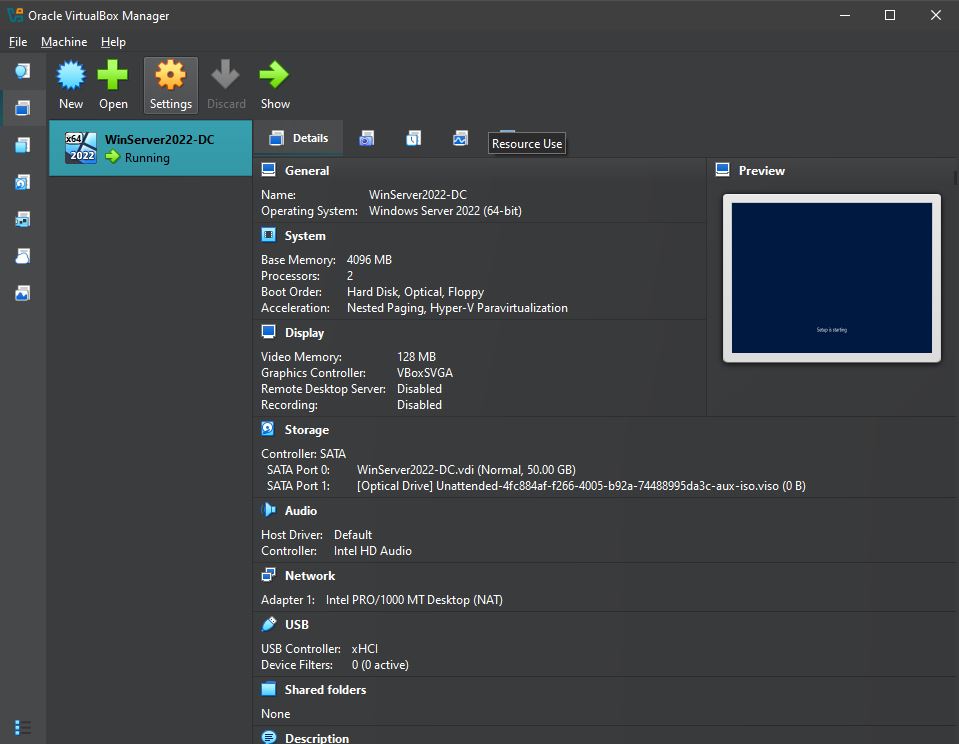The image size is (959, 744).
Task: Open the Cloud profiles sidebar icon
Action: (x=23, y=256)
